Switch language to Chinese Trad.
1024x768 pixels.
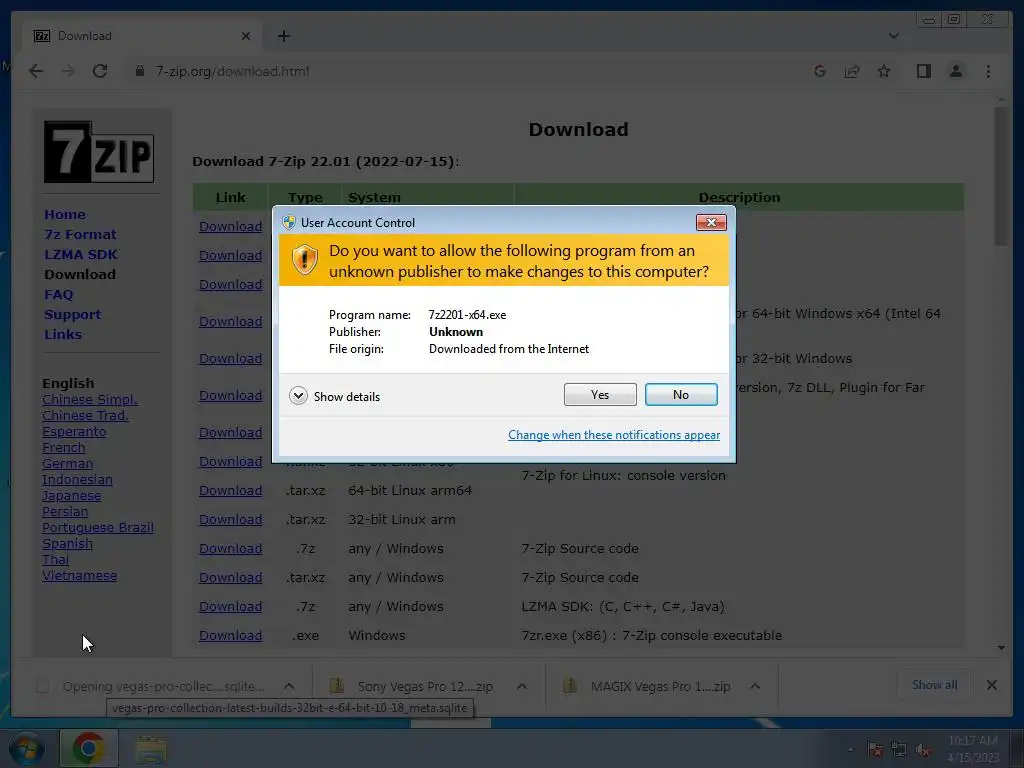tap(85, 415)
